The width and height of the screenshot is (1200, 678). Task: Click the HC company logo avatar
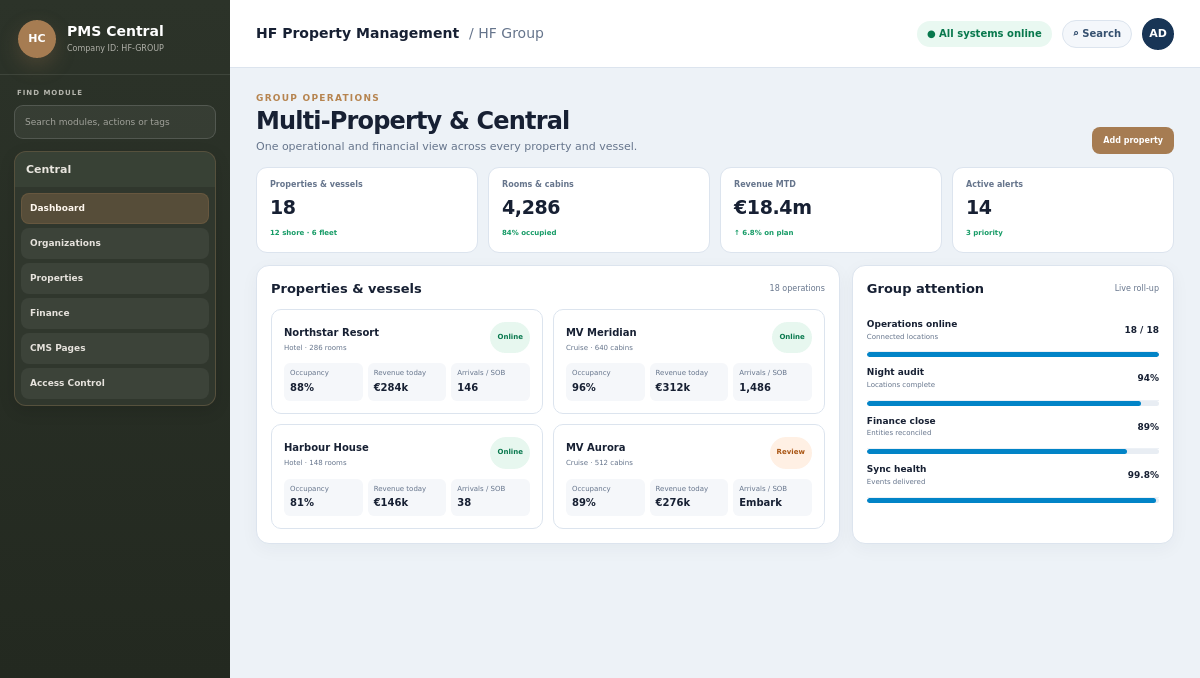point(37,39)
